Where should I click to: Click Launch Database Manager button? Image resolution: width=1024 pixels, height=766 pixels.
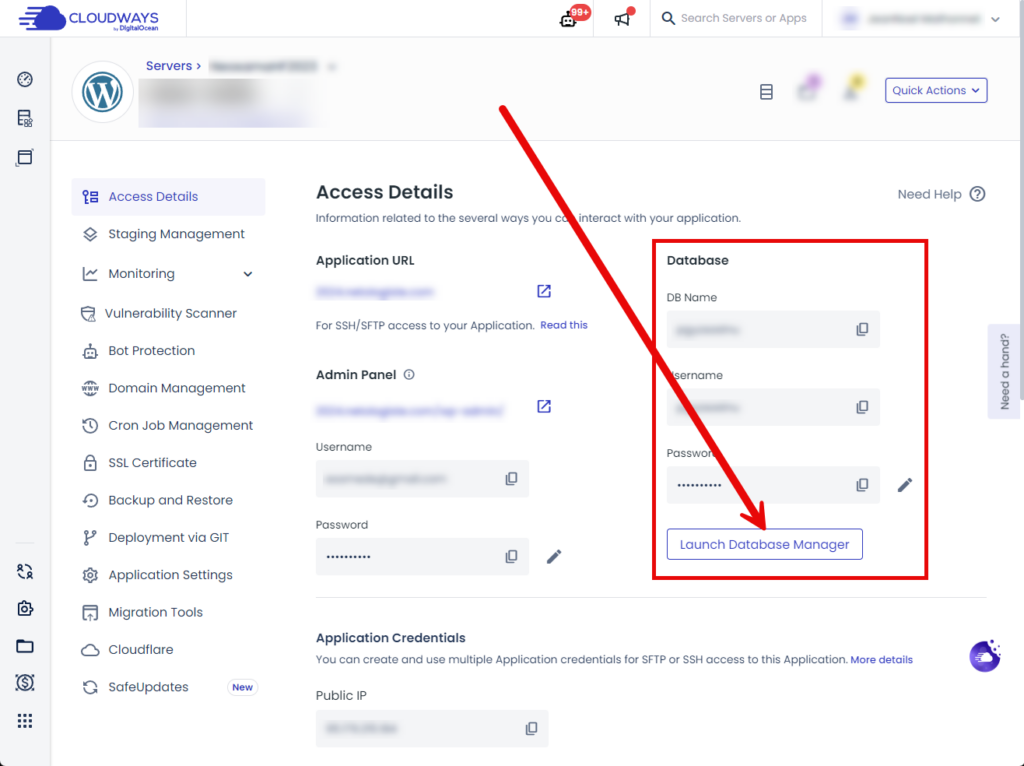764,544
